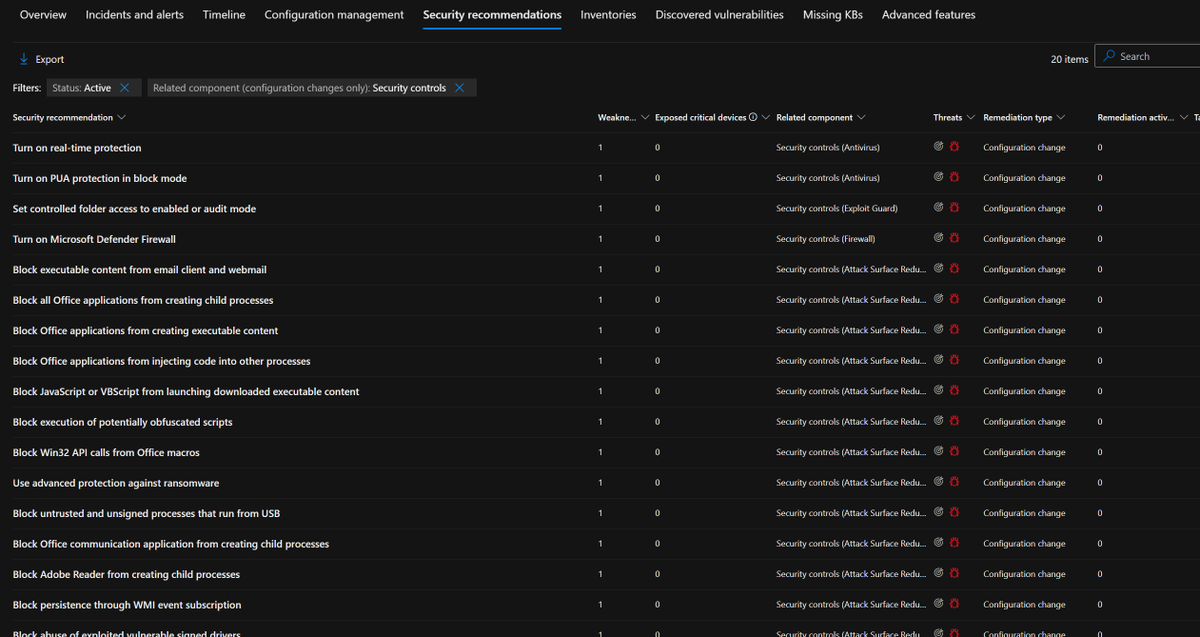The height and width of the screenshot is (637, 1200).
Task: Click the target icon for Office communication application row
Action: point(939,543)
